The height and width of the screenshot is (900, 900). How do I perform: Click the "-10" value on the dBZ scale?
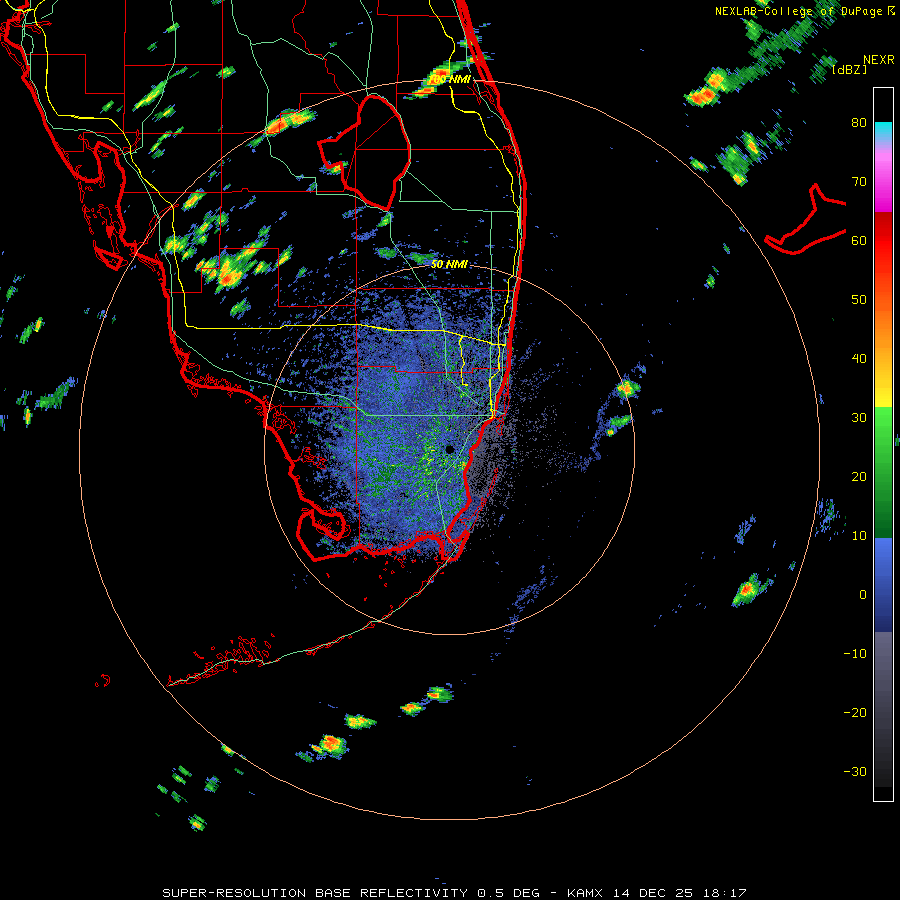pyautogui.click(x=855, y=654)
